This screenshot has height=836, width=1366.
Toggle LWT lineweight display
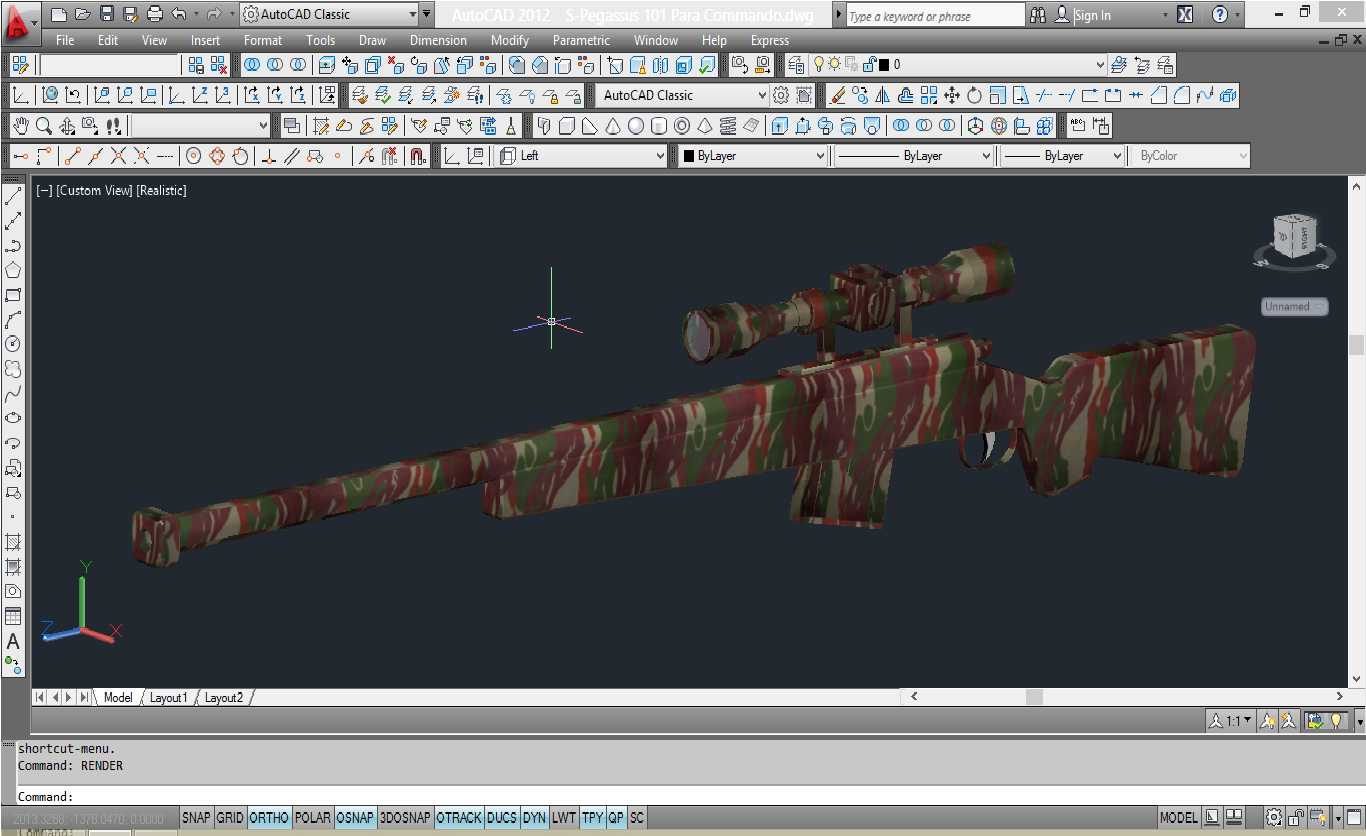click(x=564, y=818)
